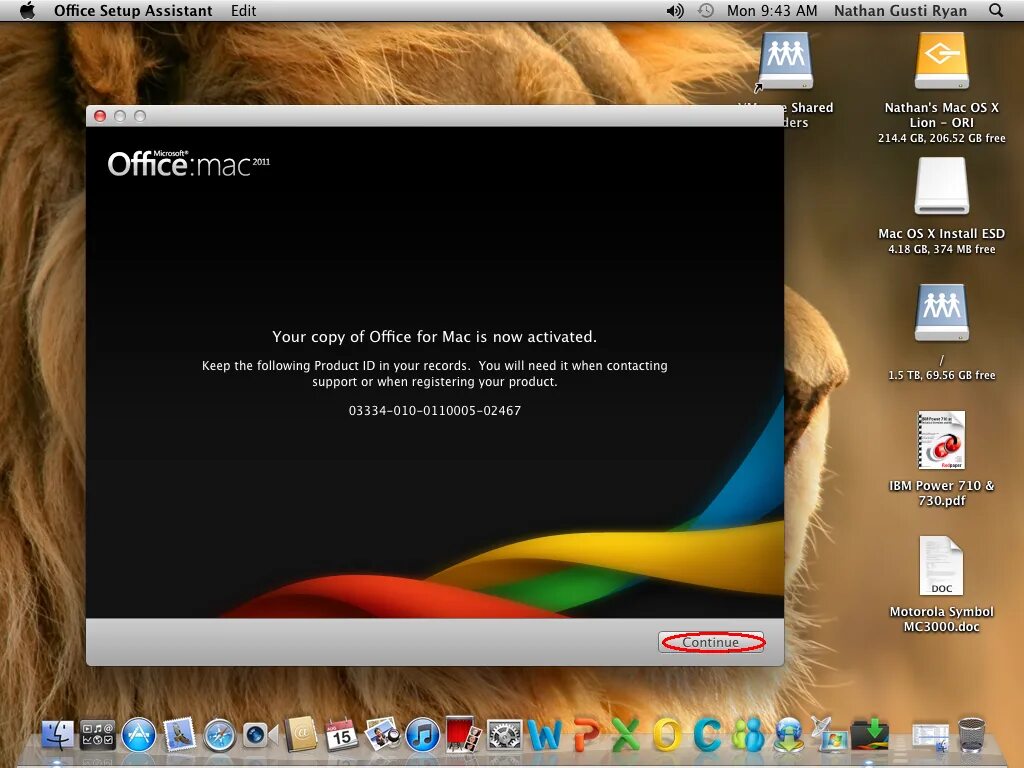Click the Continue button
Screen dimensions: 1024x768
pos(711,642)
